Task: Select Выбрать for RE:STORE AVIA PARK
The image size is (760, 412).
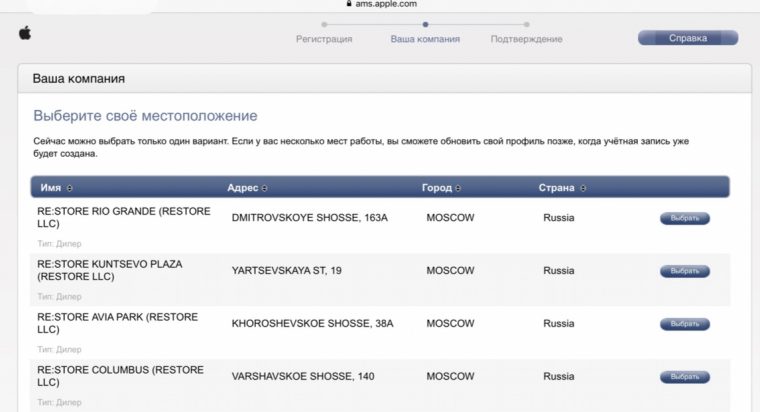Action: coord(685,324)
